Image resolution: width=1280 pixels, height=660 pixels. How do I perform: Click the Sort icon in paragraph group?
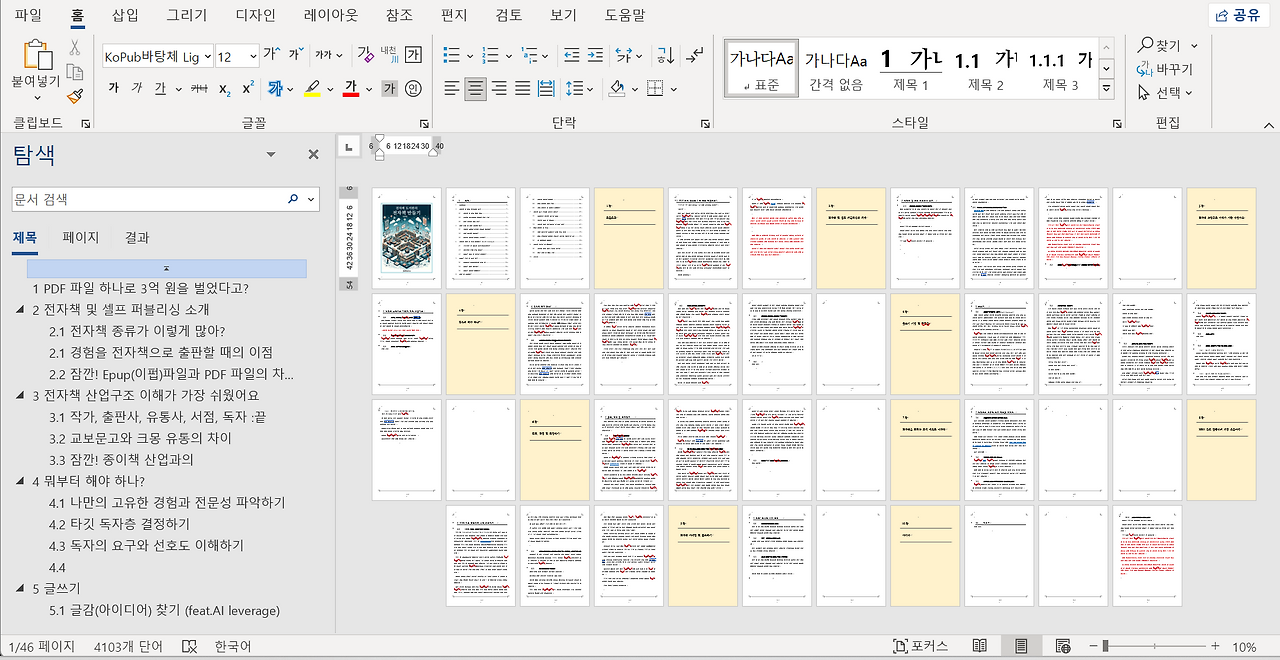(x=666, y=56)
